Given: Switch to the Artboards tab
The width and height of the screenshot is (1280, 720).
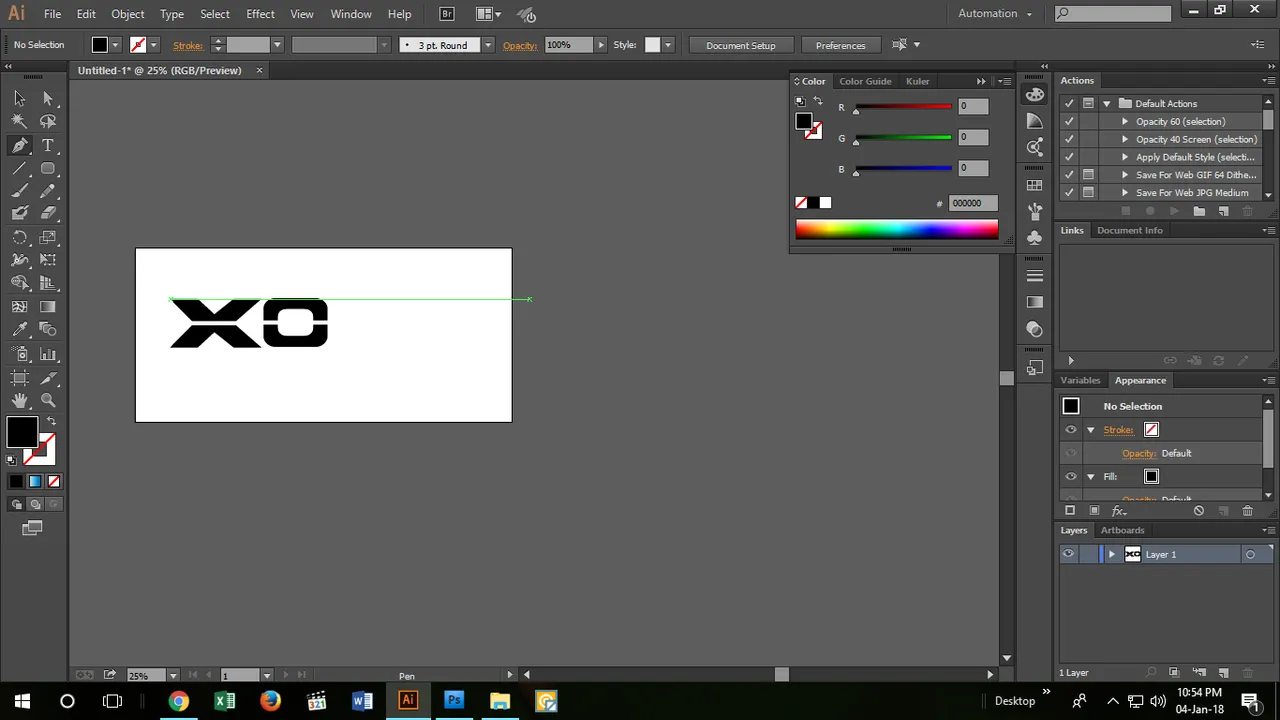Looking at the screenshot, I should pyautogui.click(x=1122, y=530).
